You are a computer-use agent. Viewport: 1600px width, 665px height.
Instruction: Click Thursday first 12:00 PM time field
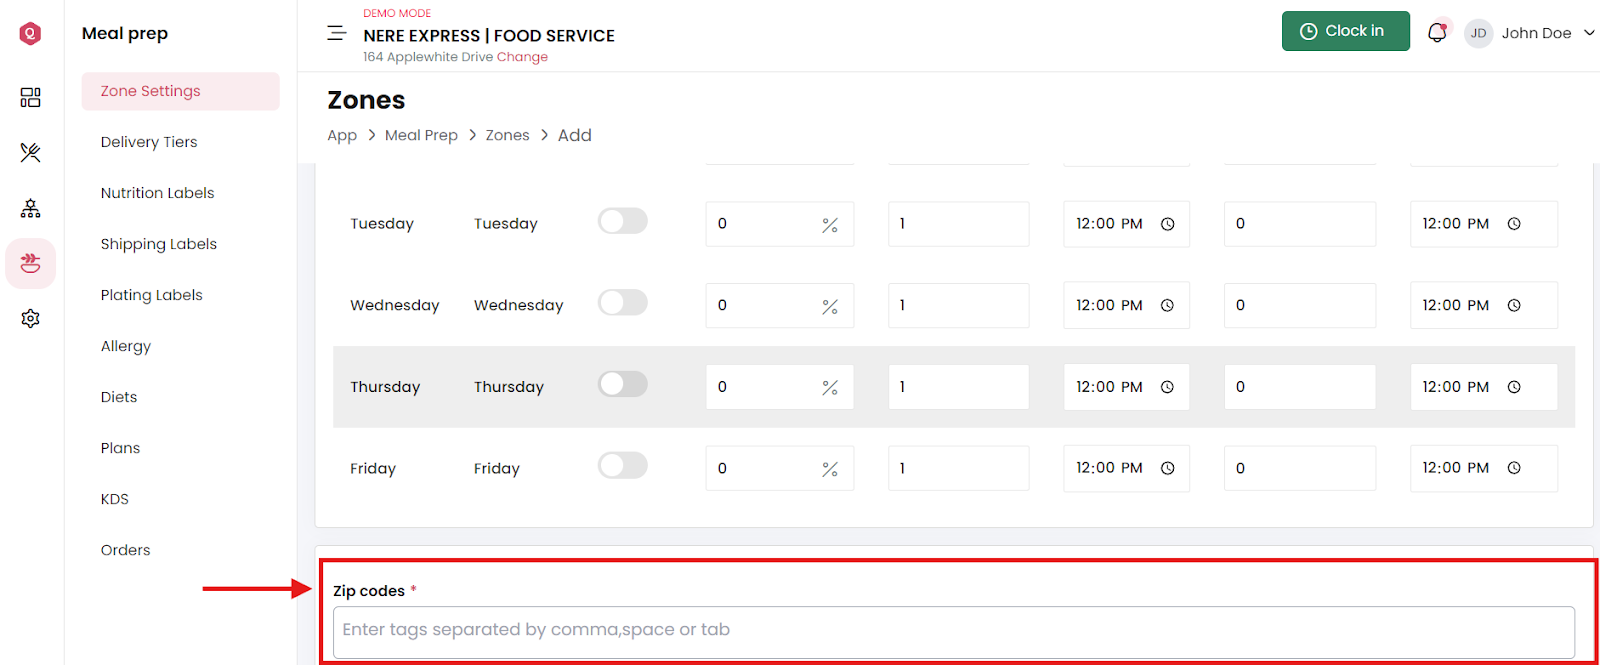pyautogui.click(x=1126, y=387)
